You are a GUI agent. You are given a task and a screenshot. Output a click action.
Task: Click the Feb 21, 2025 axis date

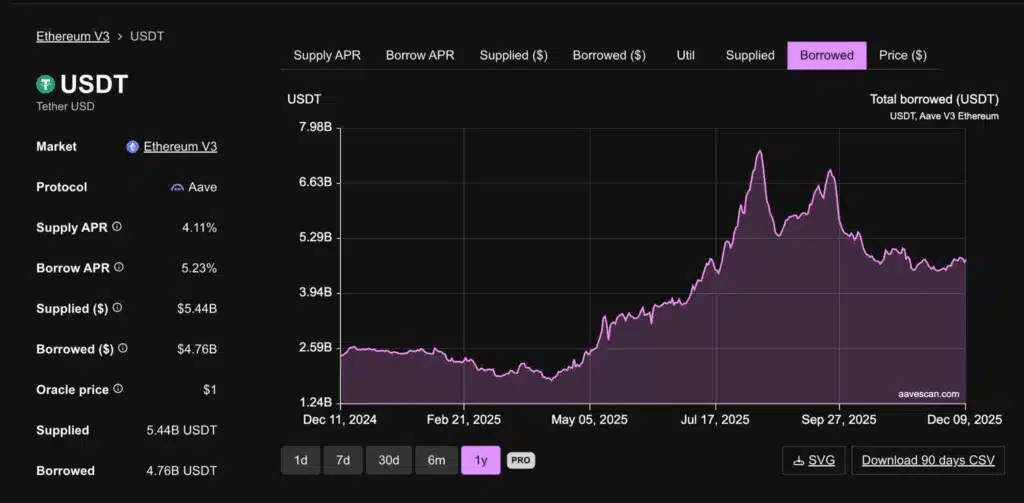tap(464, 420)
